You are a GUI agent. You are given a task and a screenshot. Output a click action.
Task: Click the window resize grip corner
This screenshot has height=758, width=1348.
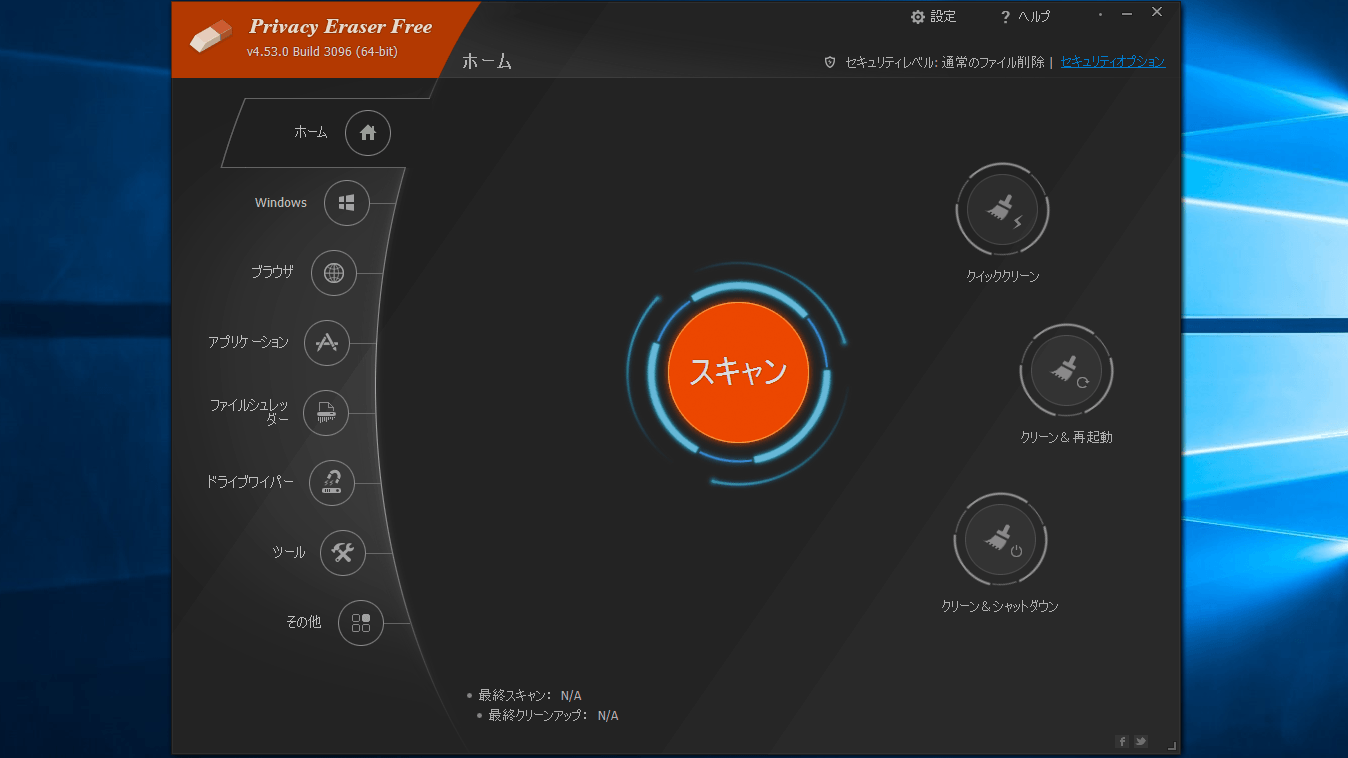click(1172, 745)
